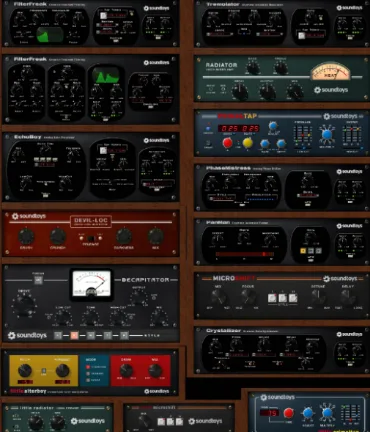Click the yellow knob on PrimalTap
The height and width of the screenshot is (432, 370).
248,143
